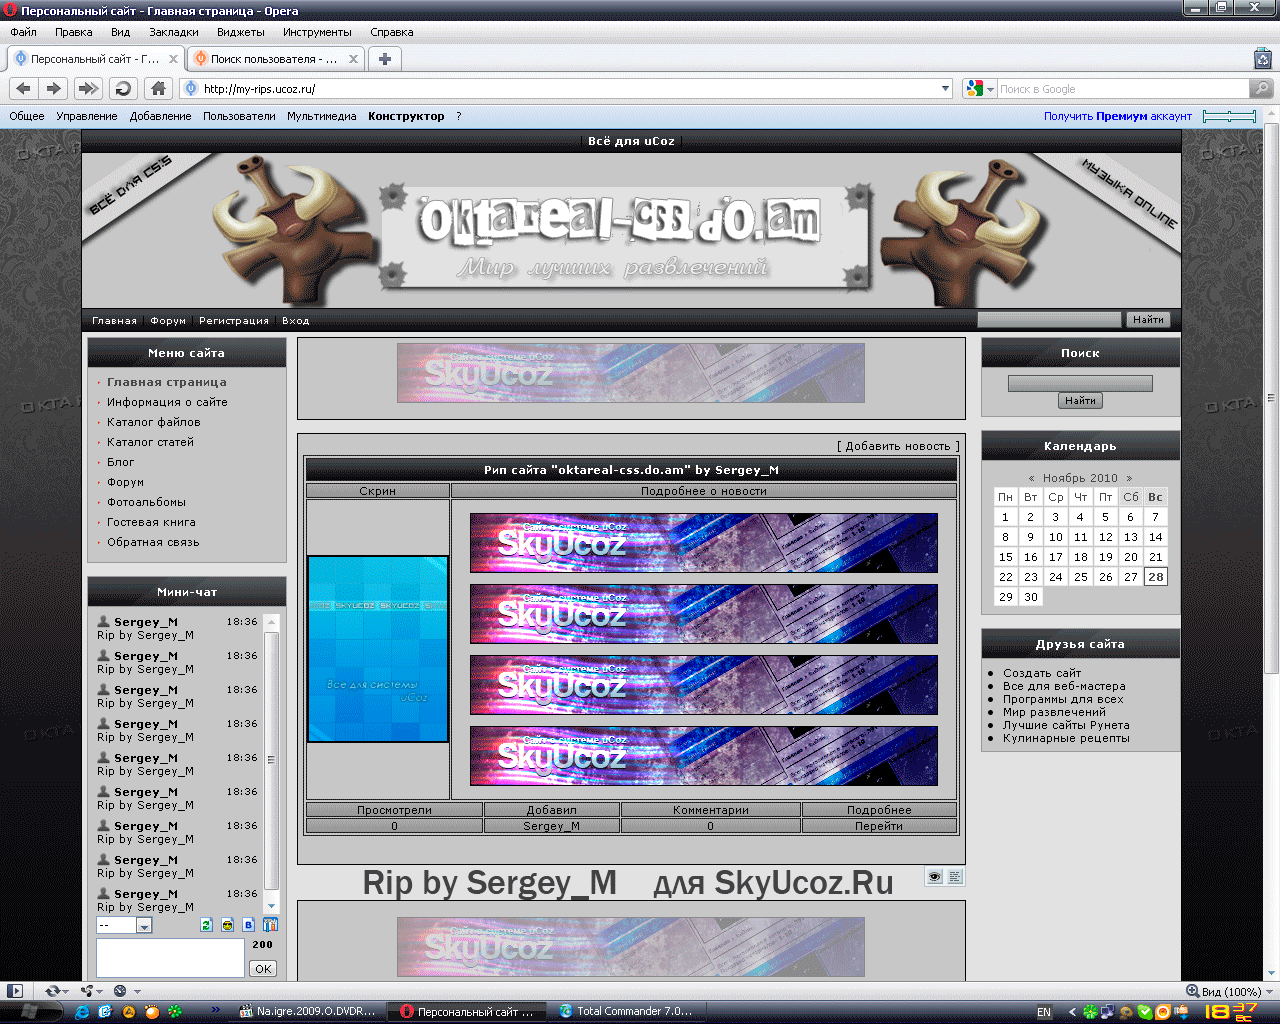Screen dimensions: 1280x1024
Task: Open the Закладки menu
Action: 174,32
